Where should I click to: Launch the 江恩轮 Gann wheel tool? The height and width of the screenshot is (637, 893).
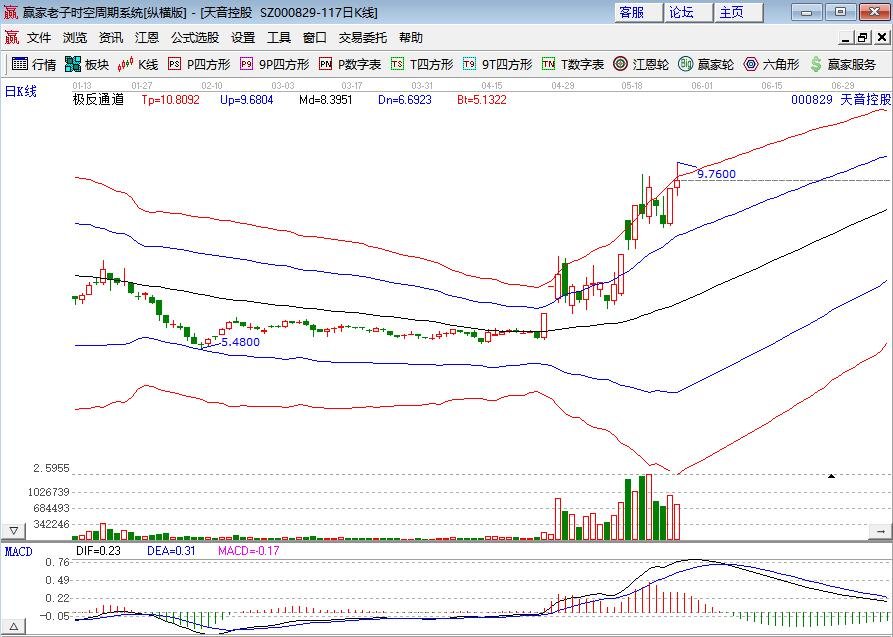[x=641, y=64]
